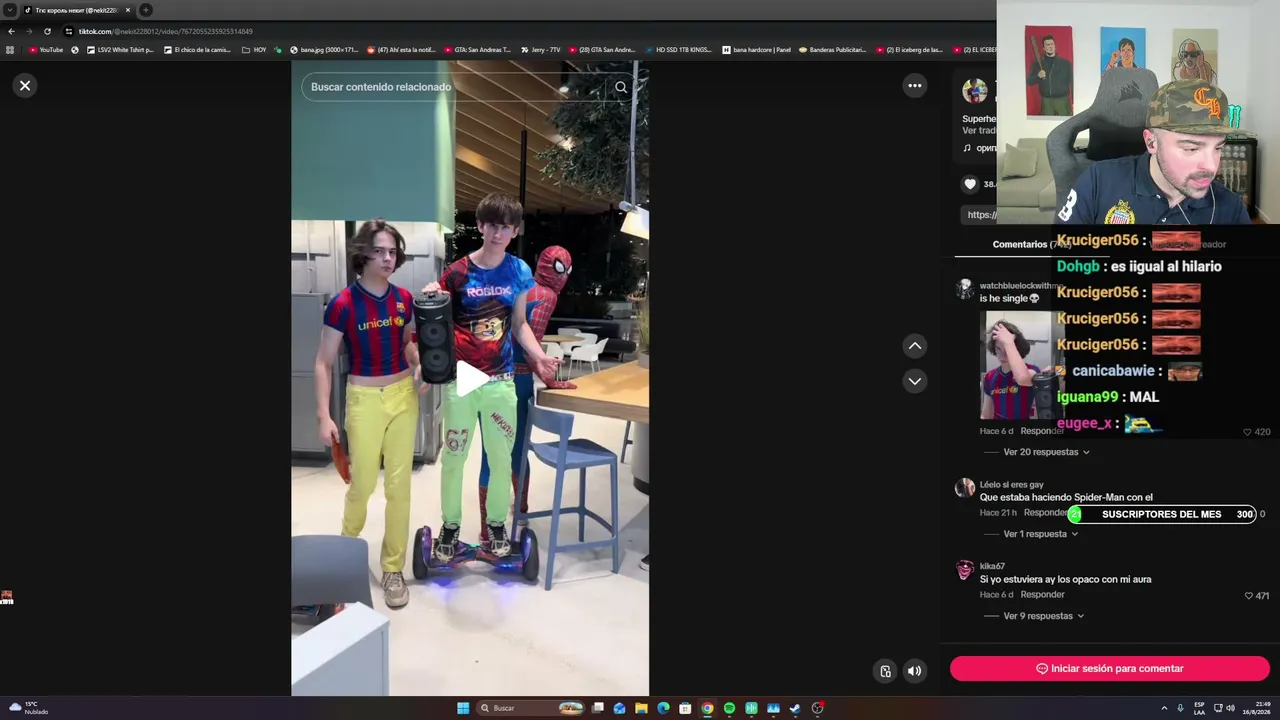Go to the next video arrow

(x=914, y=381)
